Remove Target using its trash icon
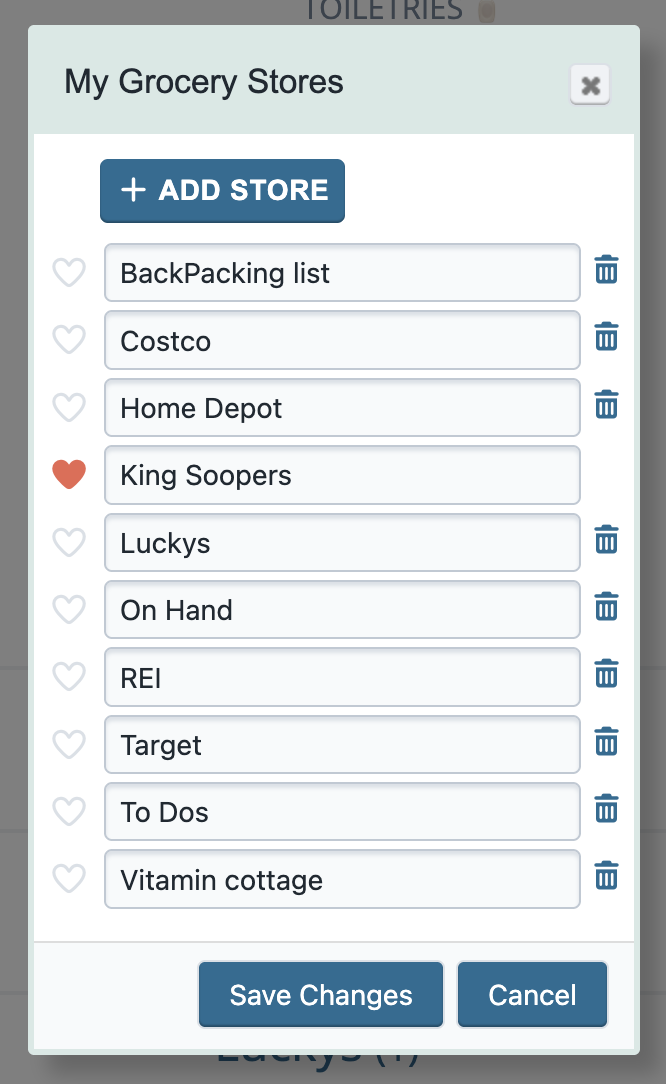 coord(606,742)
